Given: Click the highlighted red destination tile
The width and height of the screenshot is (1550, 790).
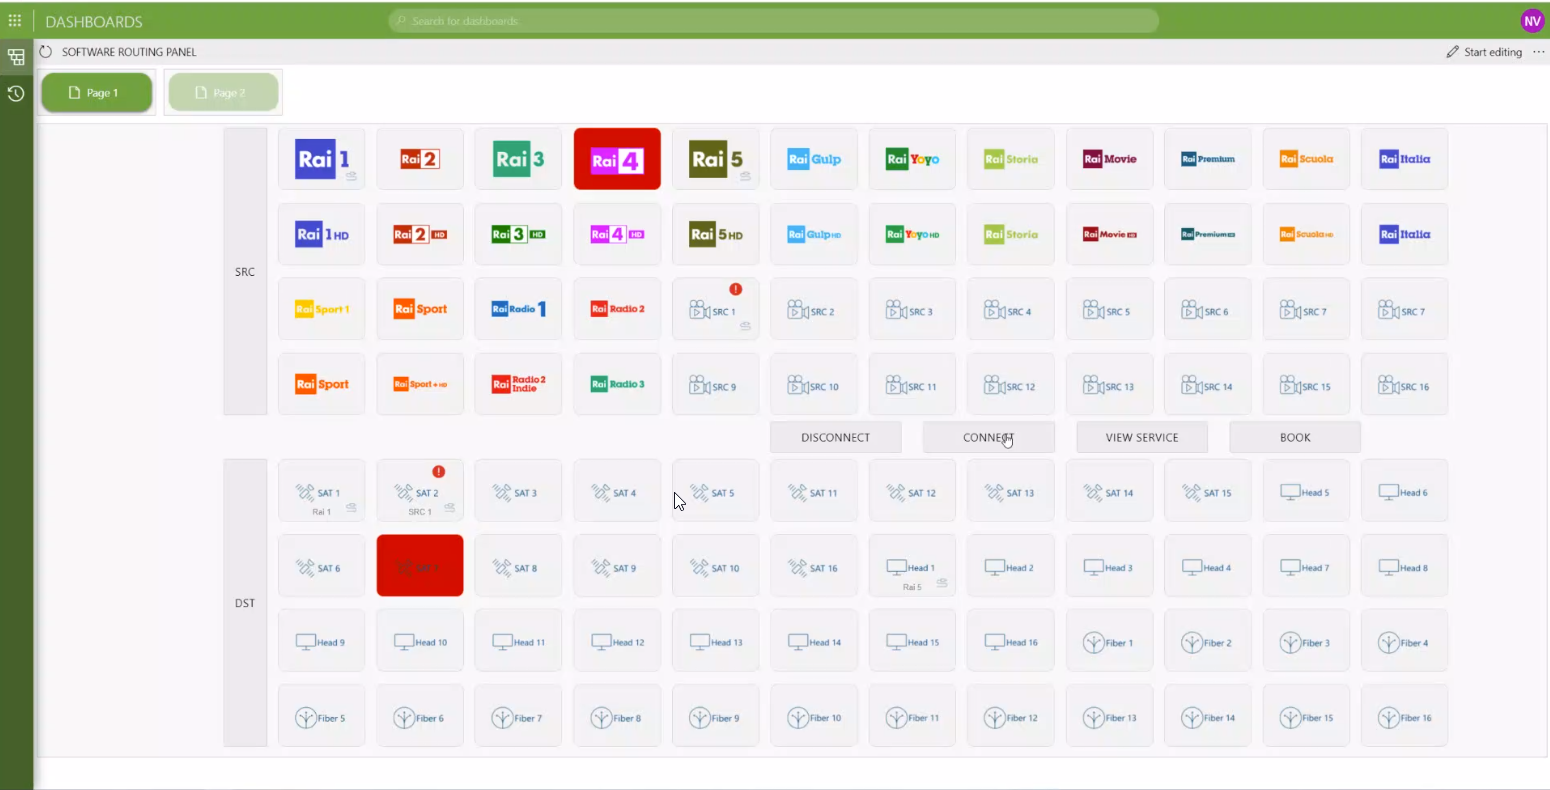Looking at the screenshot, I should 420,565.
